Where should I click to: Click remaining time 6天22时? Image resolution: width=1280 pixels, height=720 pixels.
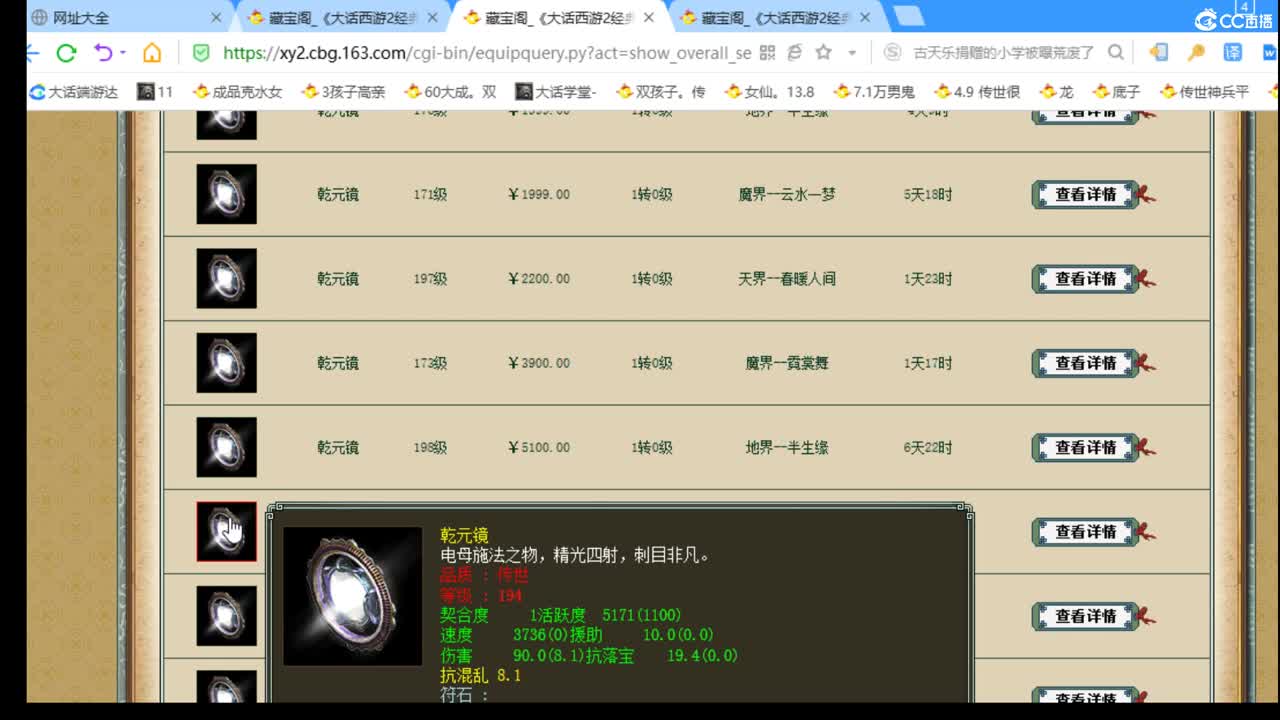(x=928, y=448)
